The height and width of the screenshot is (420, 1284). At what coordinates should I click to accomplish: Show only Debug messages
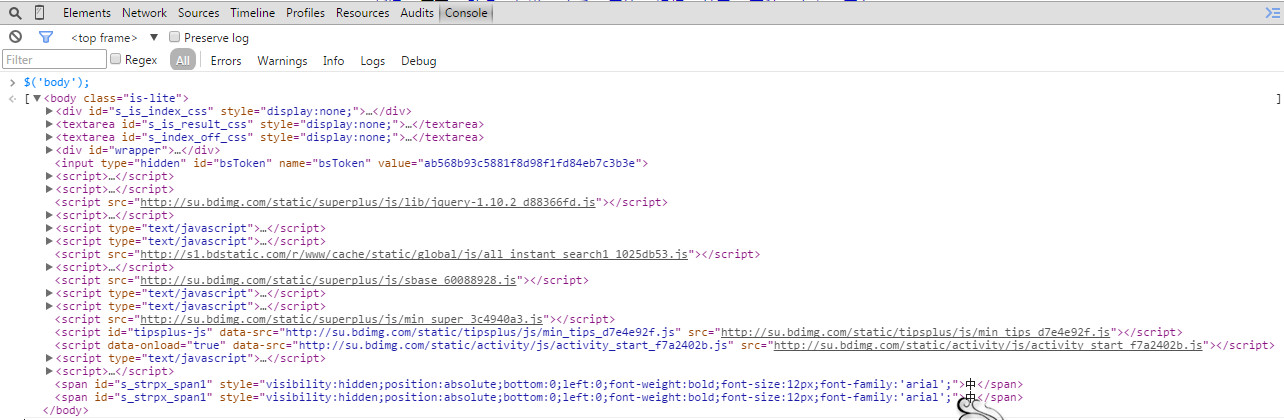coord(419,61)
